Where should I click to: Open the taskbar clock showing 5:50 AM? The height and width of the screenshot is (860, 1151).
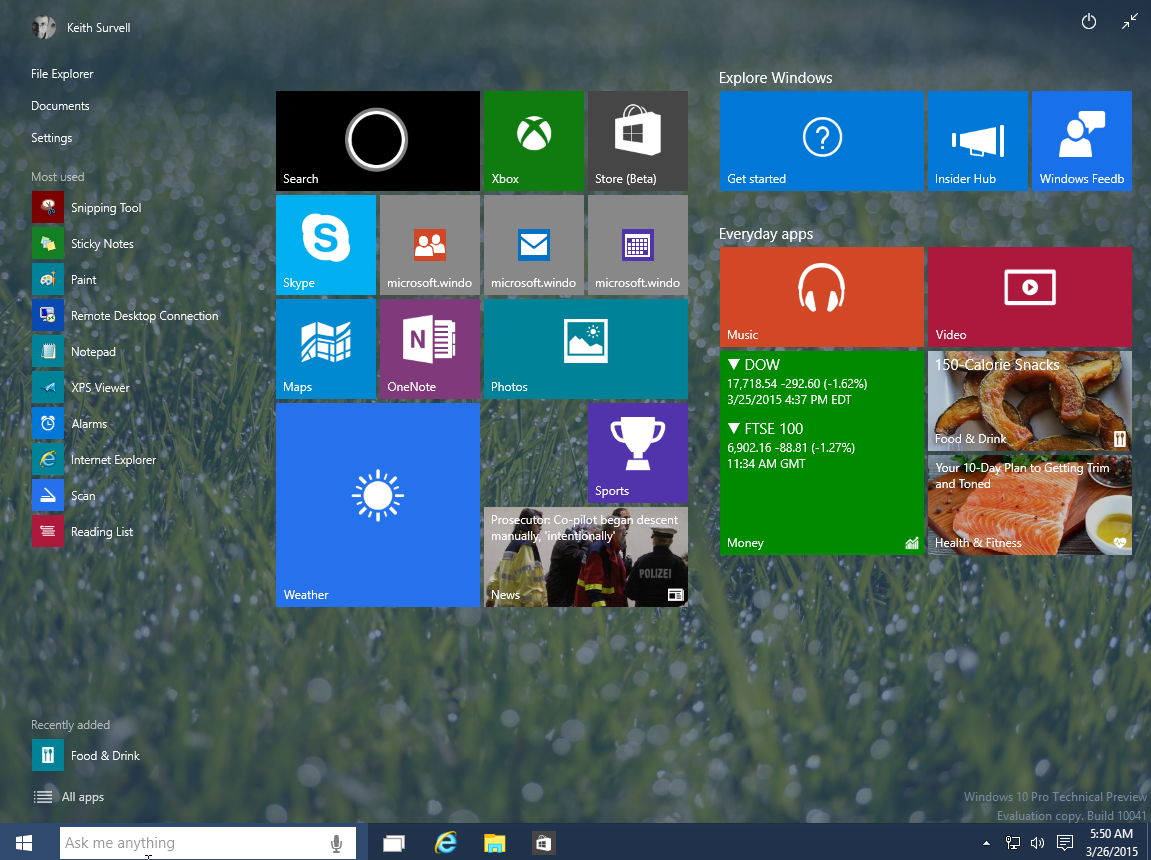tap(1111, 843)
